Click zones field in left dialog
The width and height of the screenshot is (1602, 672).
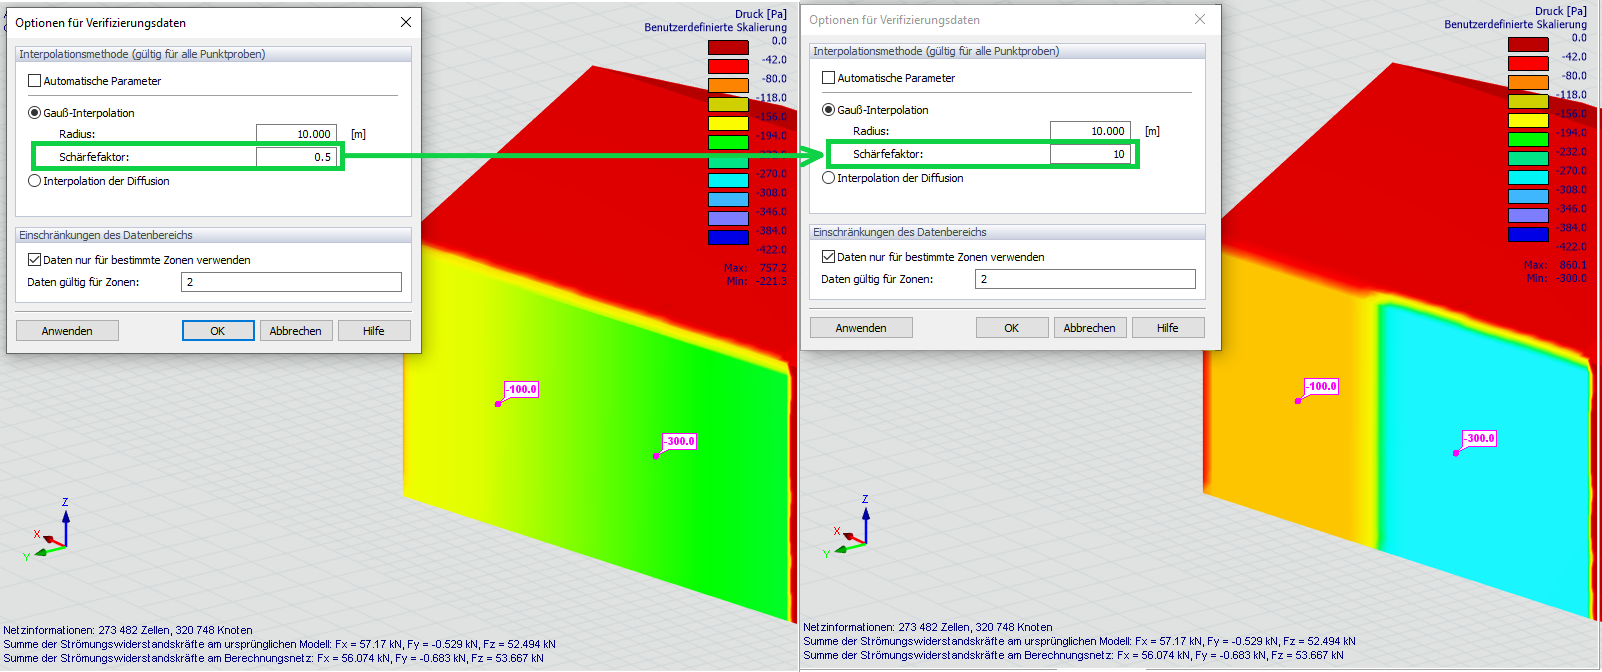[291, 282]
